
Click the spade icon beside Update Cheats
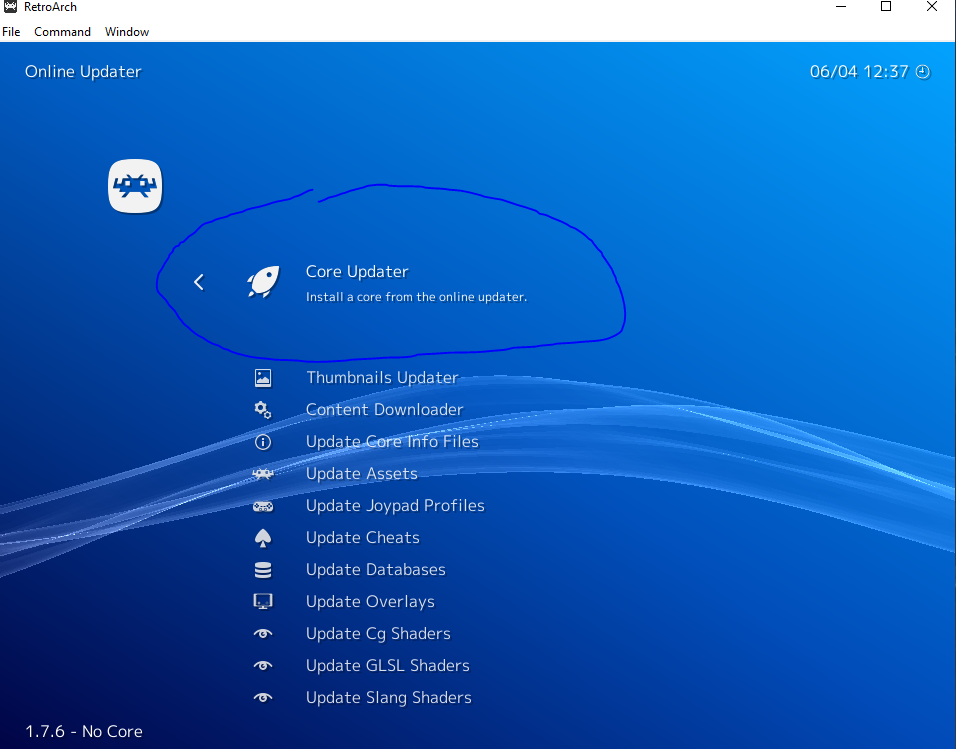pos(263,538)
